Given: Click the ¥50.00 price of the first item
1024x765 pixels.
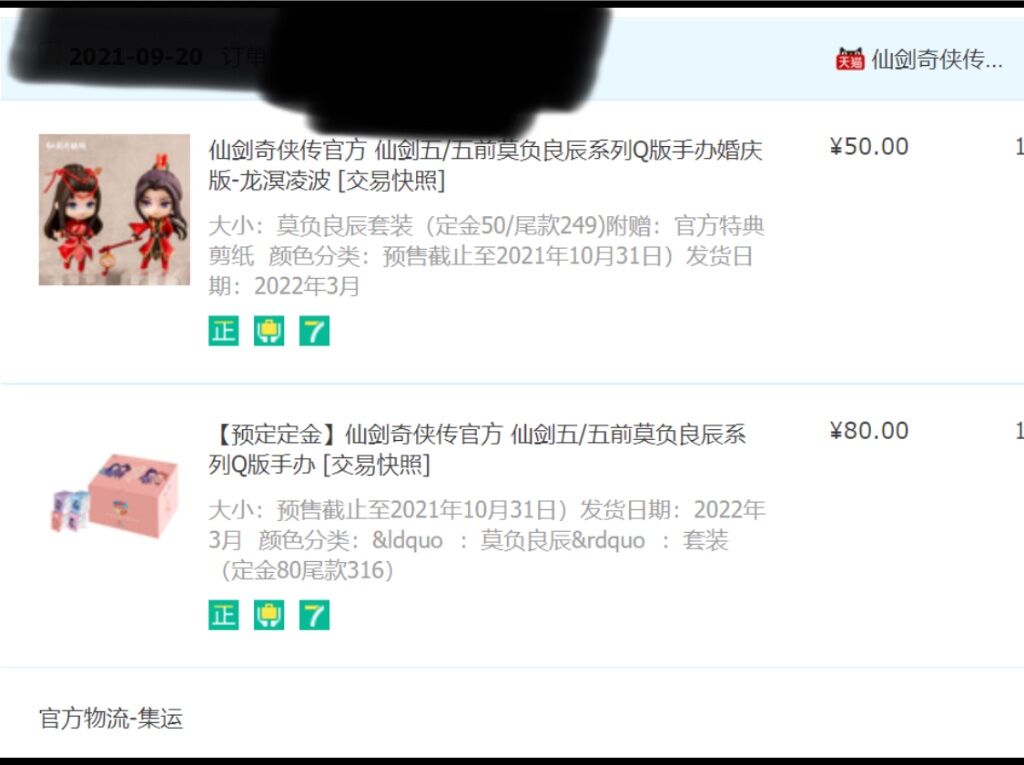Looking at the screenshot, I should point(869,146).
